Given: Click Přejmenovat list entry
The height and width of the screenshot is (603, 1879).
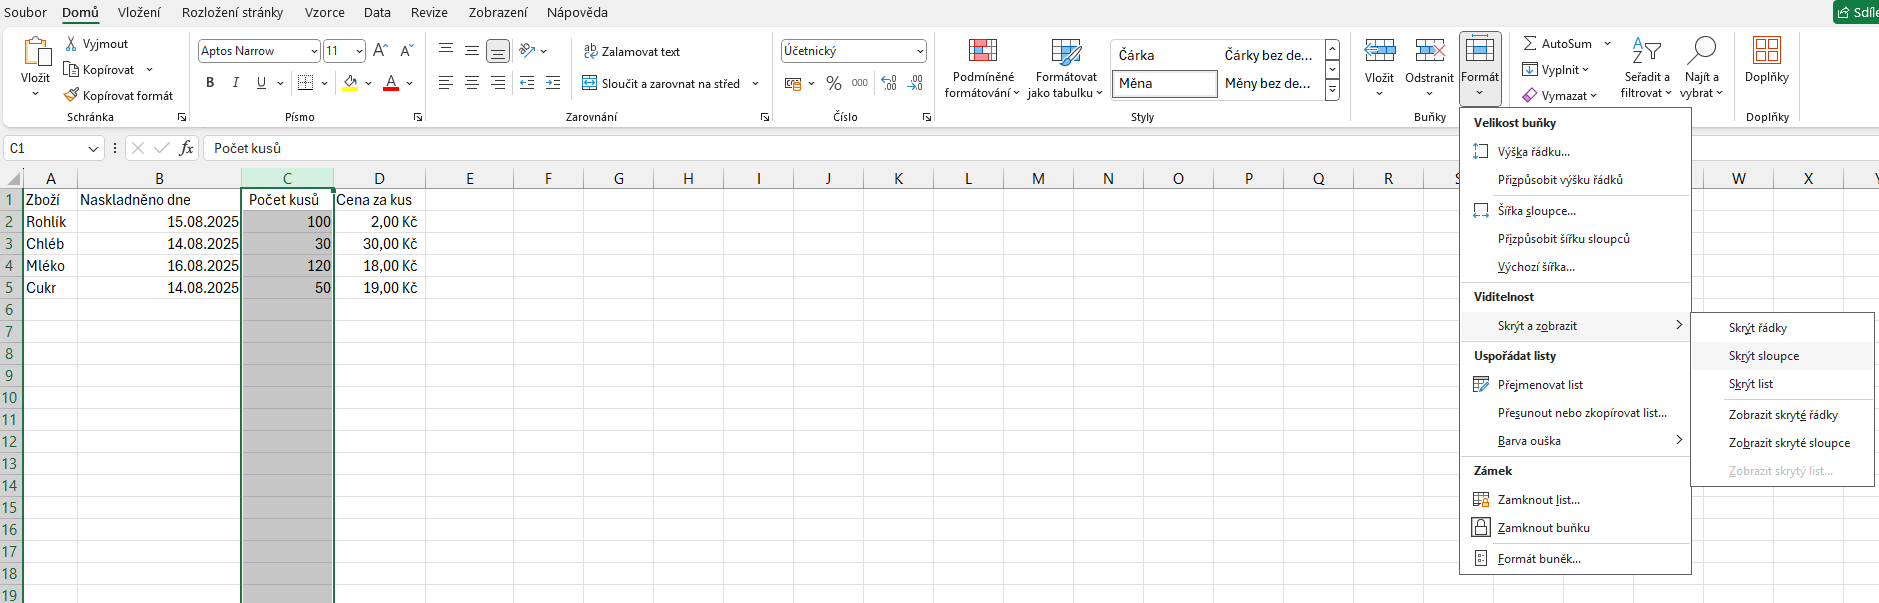Looking at the screenshot, I should click(1576, 385).
